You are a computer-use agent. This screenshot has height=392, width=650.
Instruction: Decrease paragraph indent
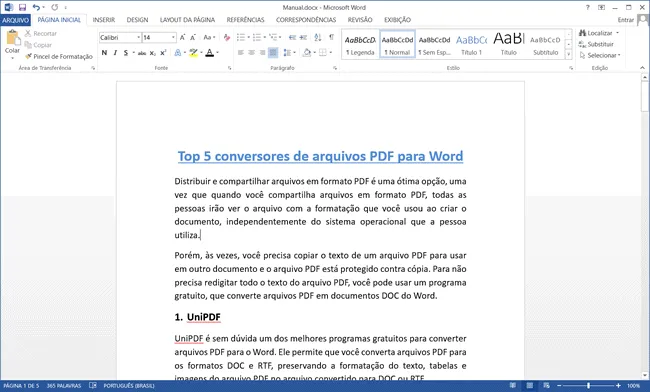tap(293, 38)
